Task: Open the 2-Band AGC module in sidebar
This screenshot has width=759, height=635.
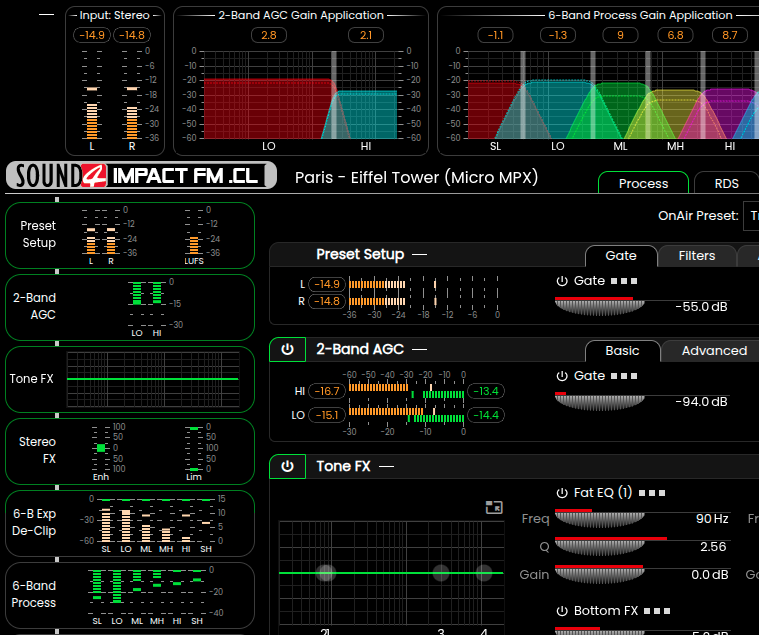Action: point(130,307)
